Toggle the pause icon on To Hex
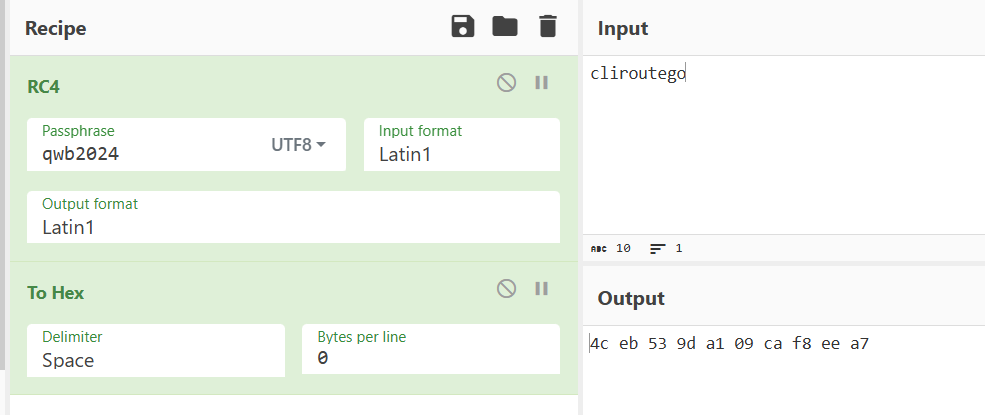Screen dimensions: 985x415 (542, 289)
